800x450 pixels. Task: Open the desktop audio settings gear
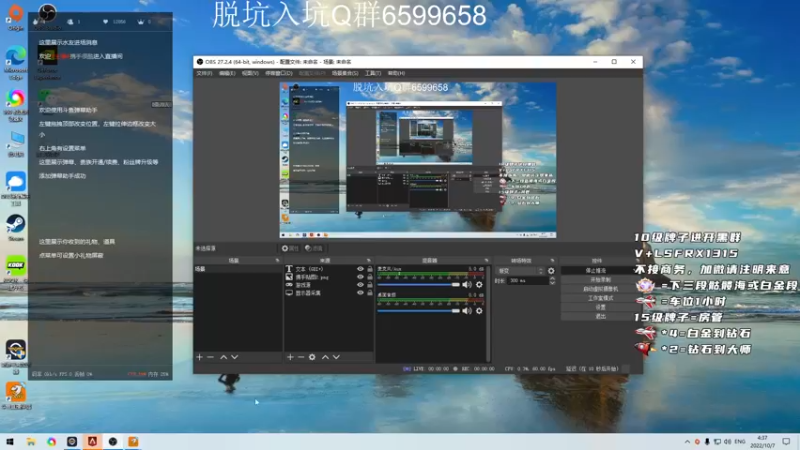pyautogui.click(x=479, y=311)
